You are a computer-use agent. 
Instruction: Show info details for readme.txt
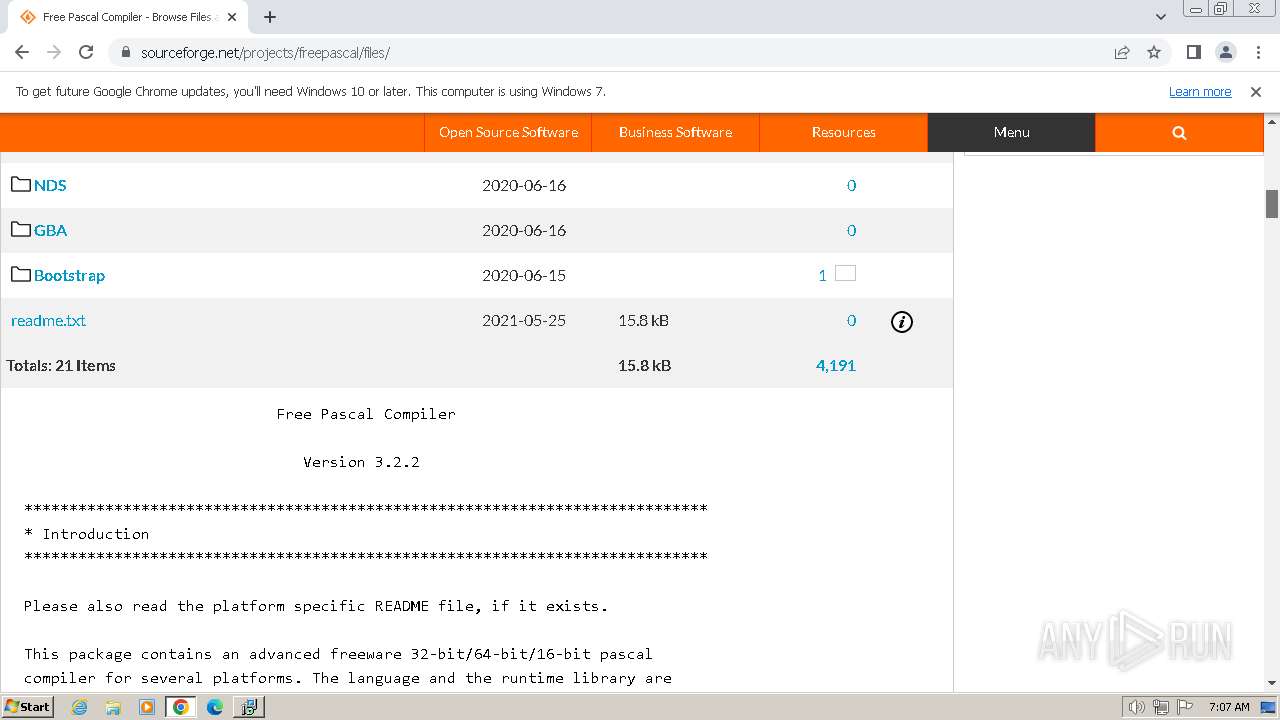point(901,321)
